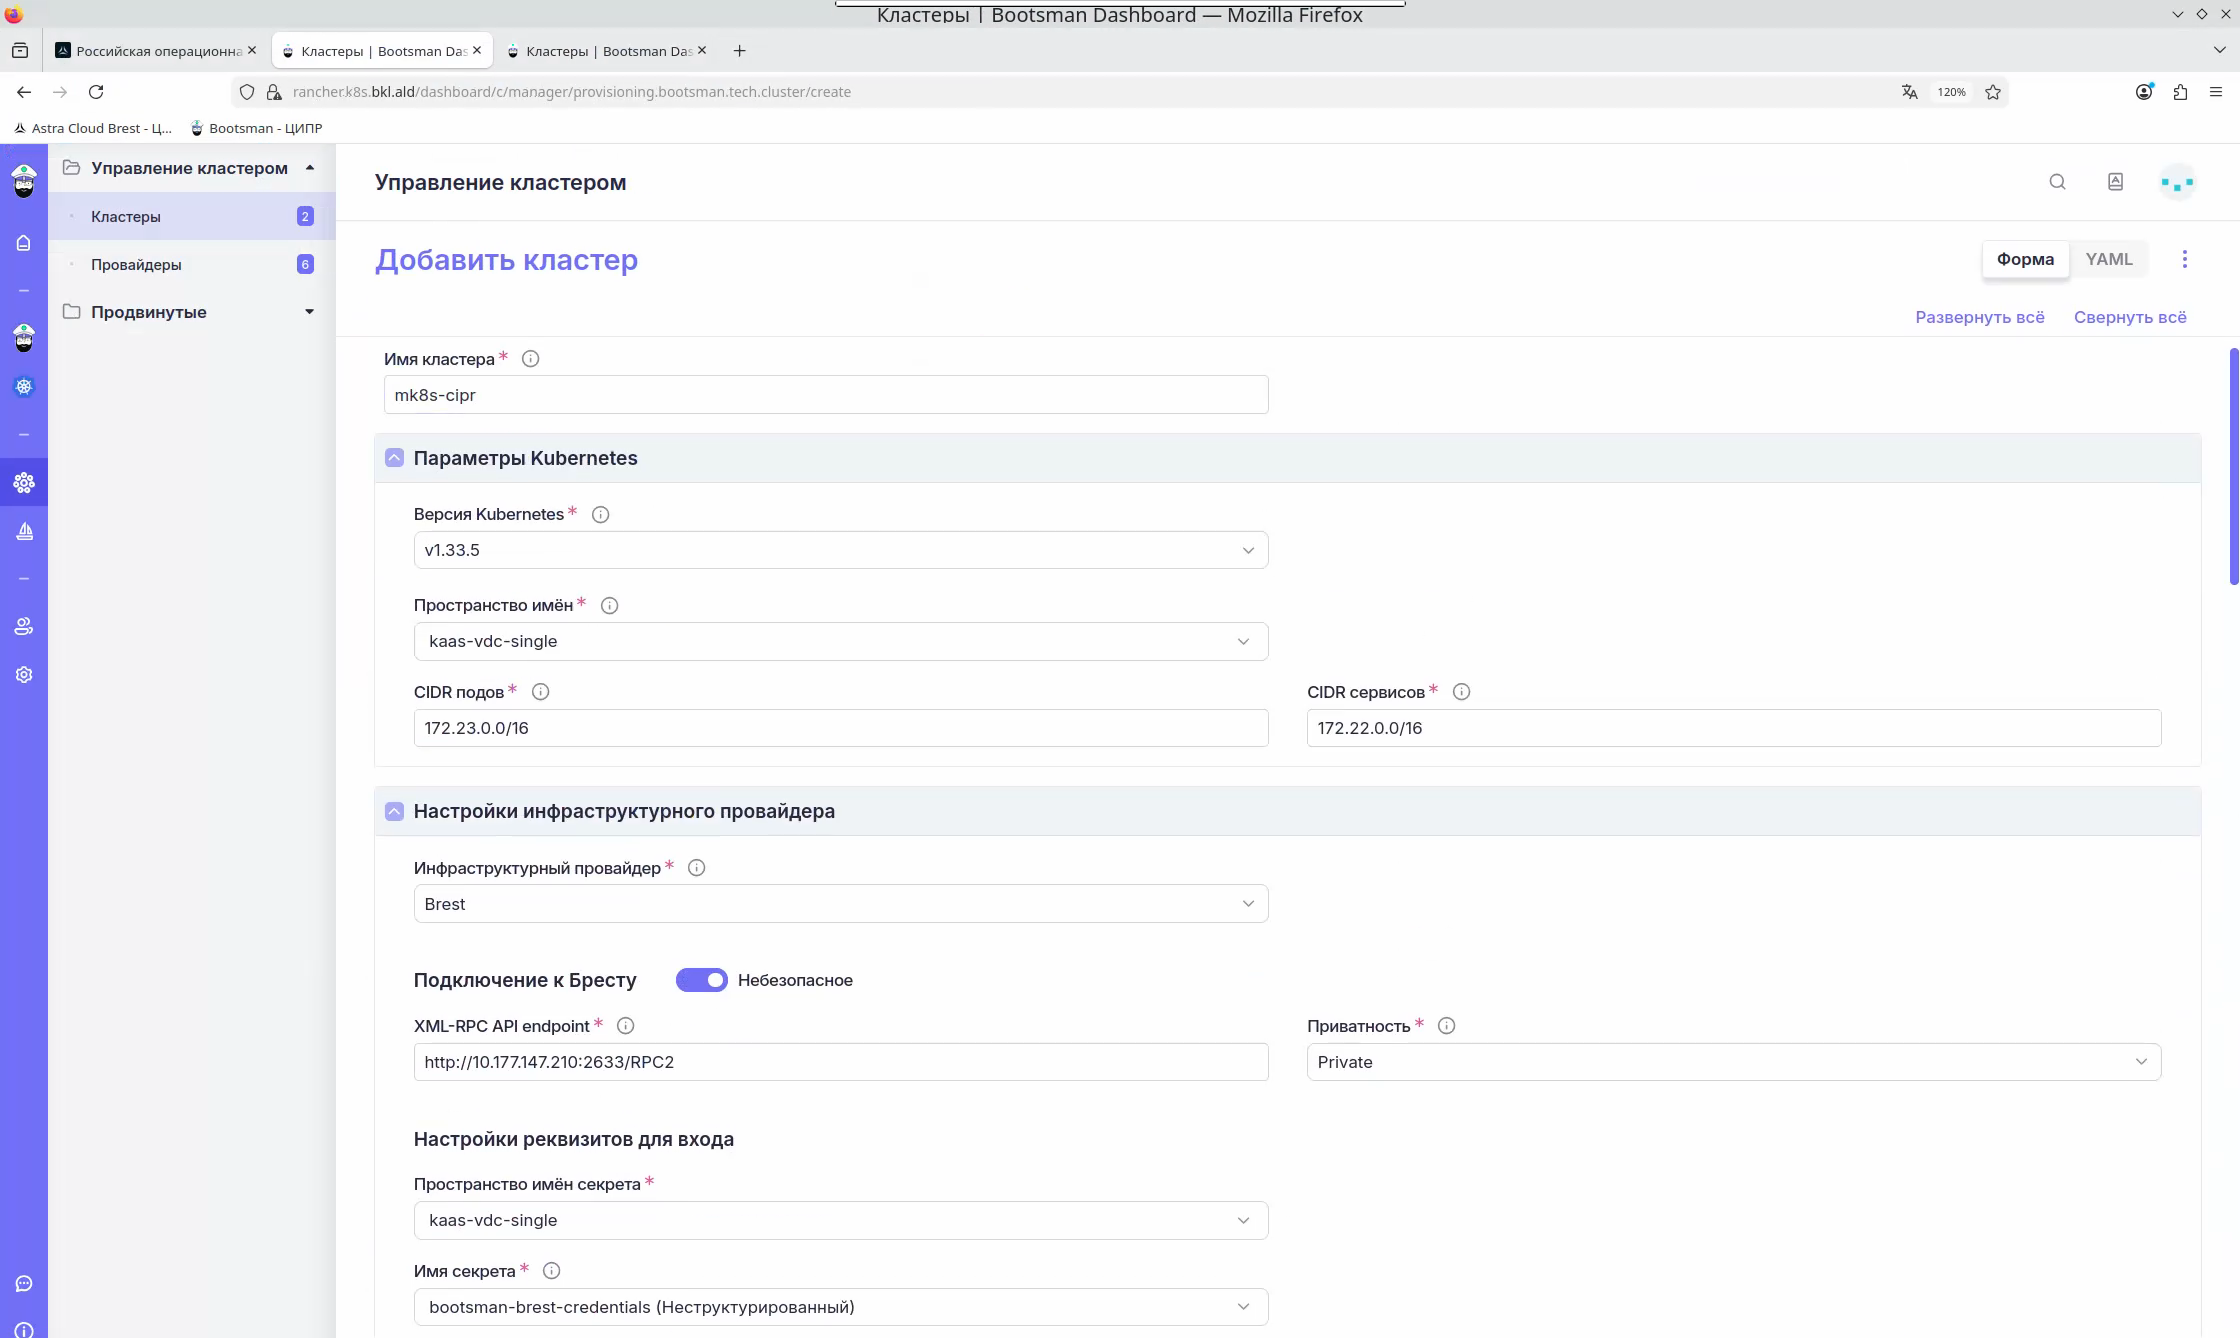Switch to YAML view
The image size is (2240, 1338).
[x=2109, y=259]
